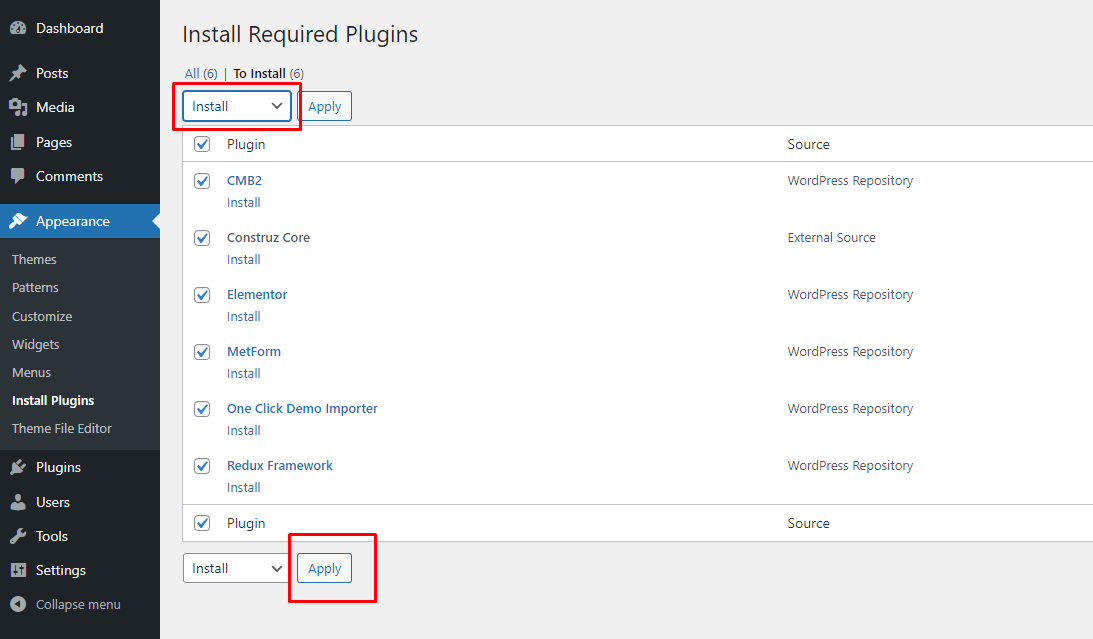Click the Plugin column header at top
Screen dimensions: 1093x639
coord(246,144)
